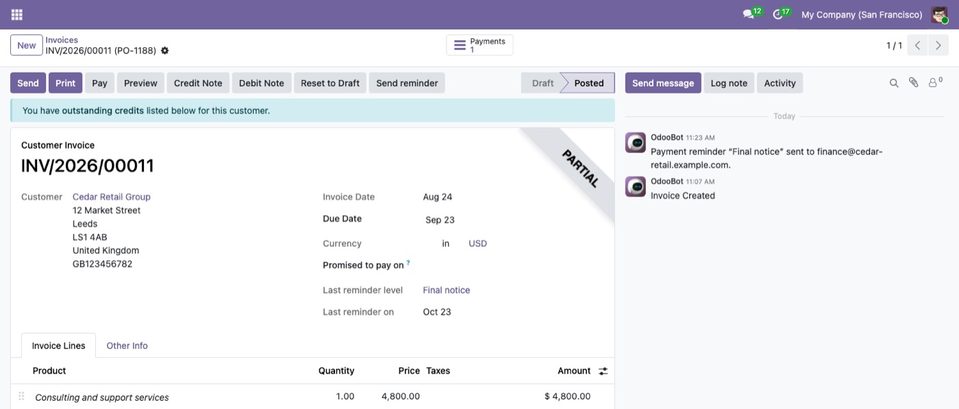
Task: Click Send reminder button
Action: point(407,83)
